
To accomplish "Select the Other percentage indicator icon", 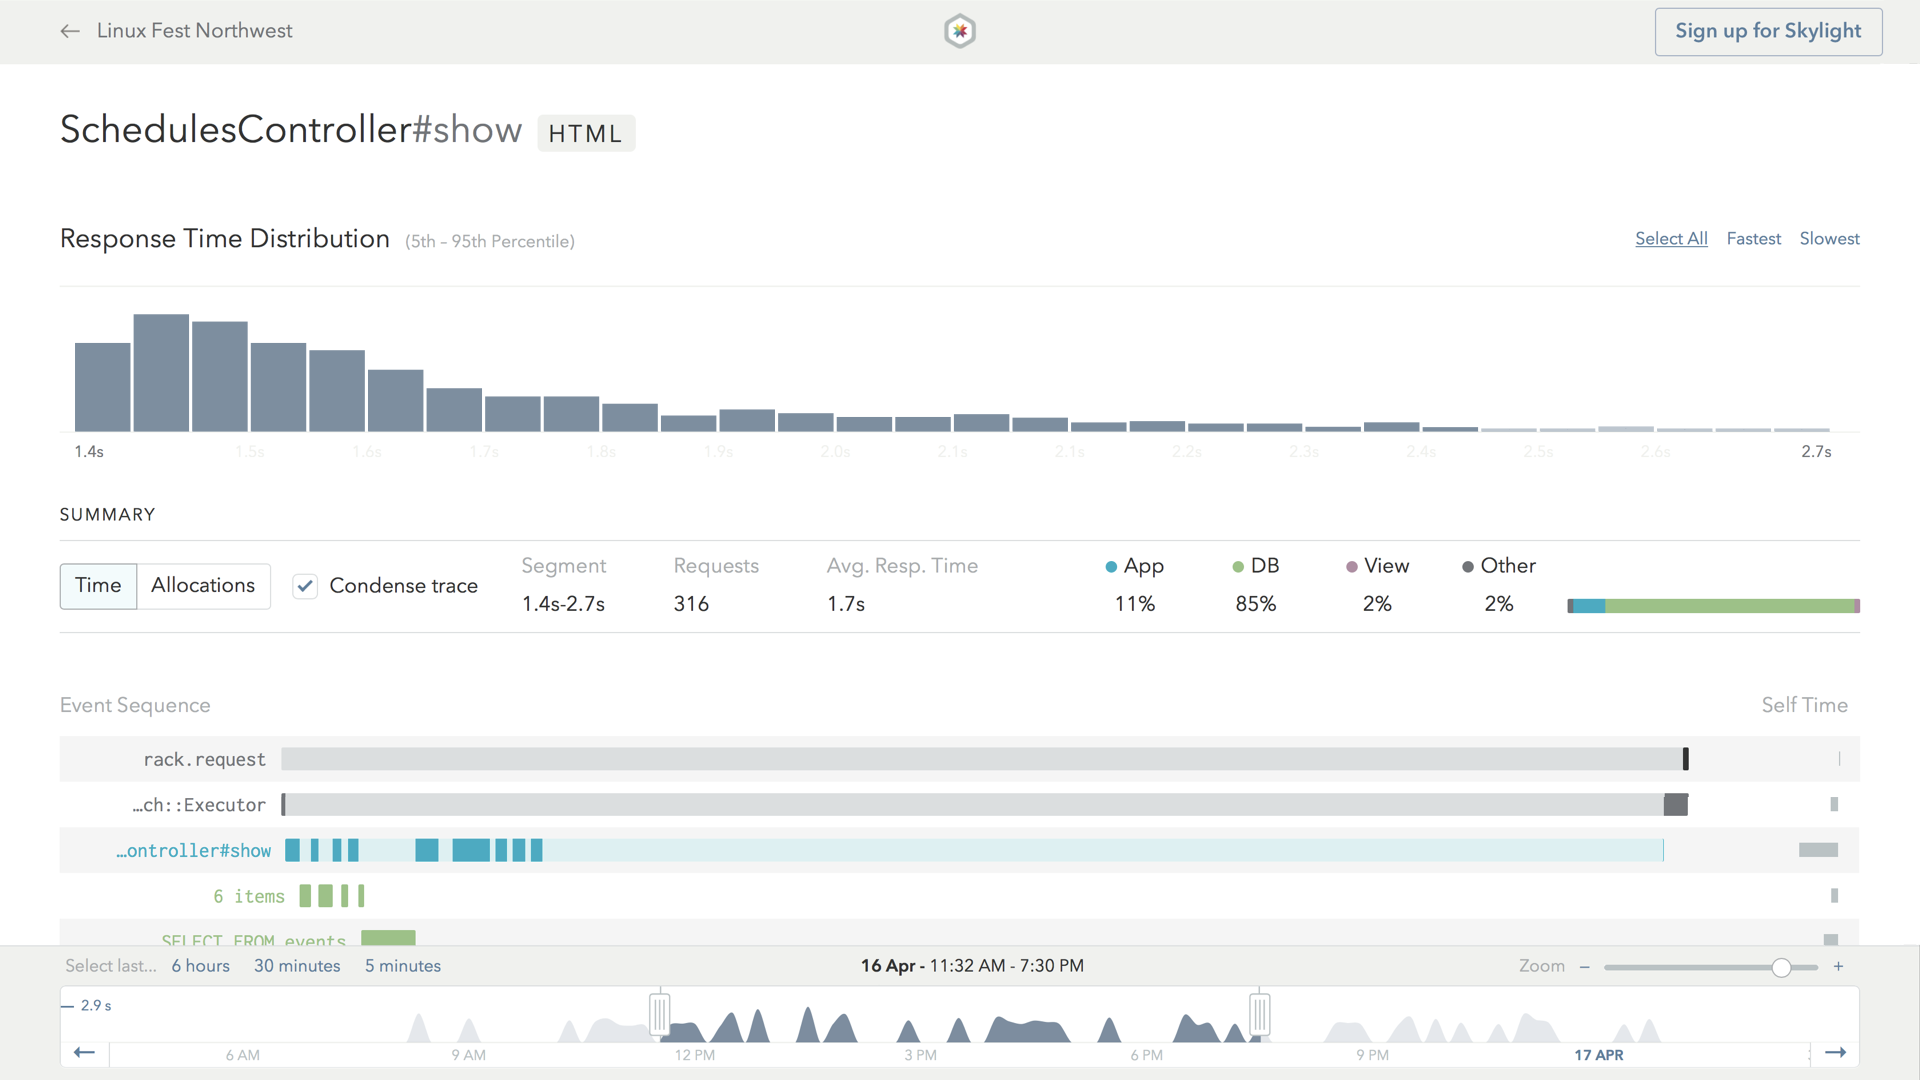I will 1468,566.
